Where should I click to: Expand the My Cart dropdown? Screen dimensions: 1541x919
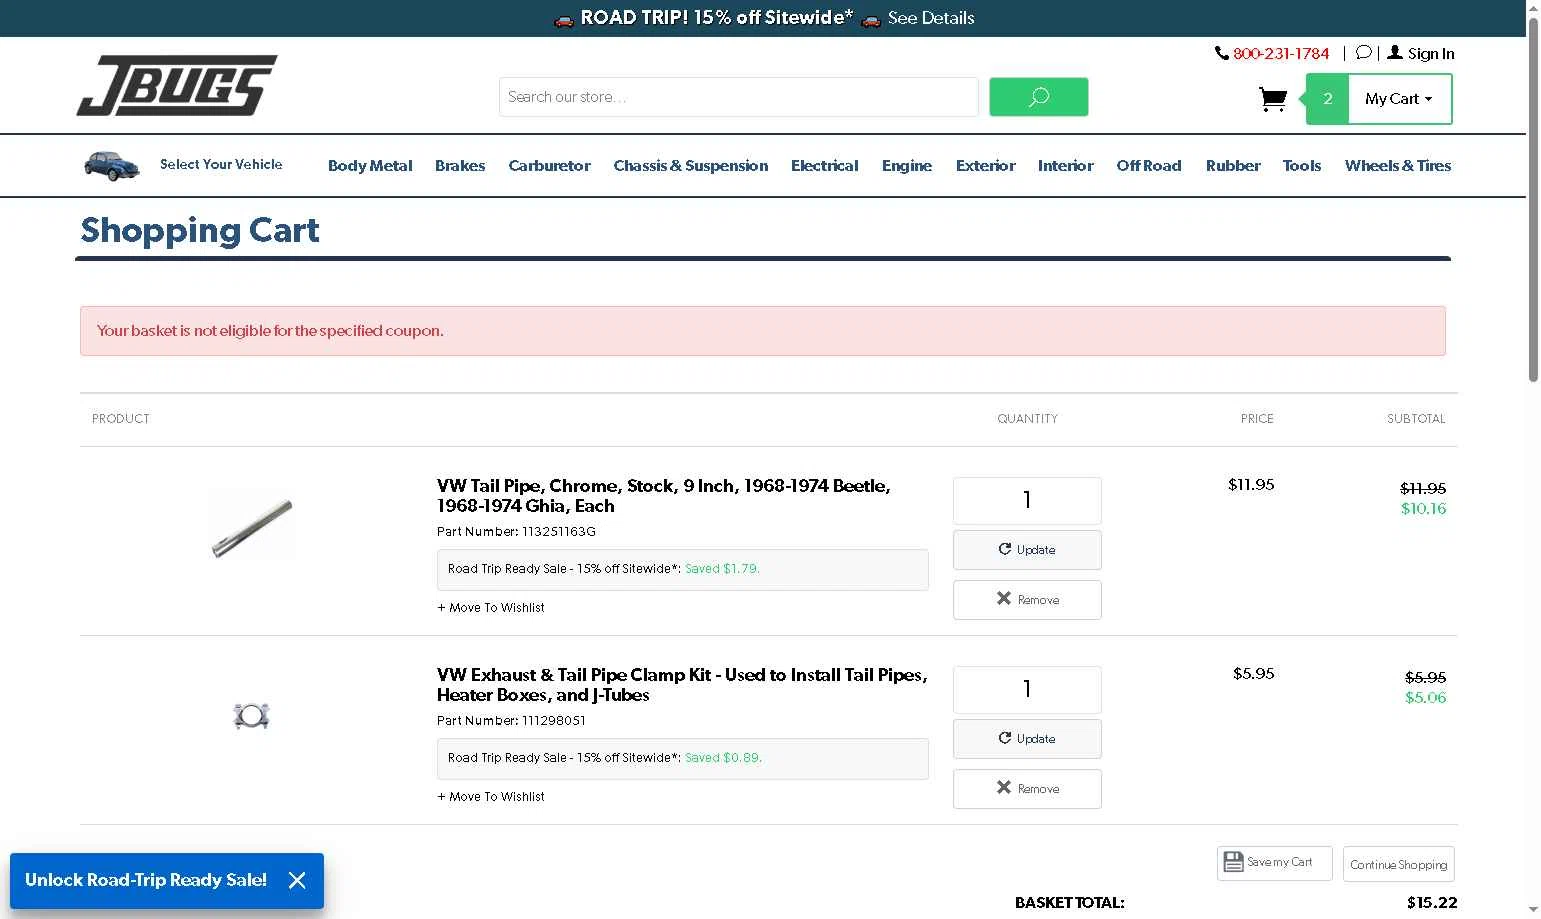[1399, 99]
